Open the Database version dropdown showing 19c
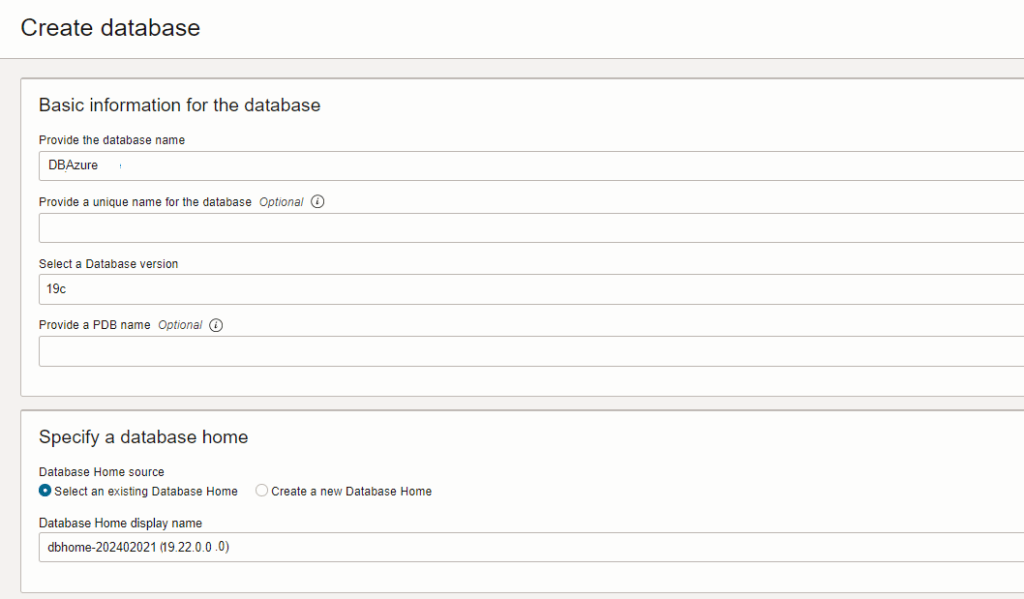The height and width of the screenshot is (599, 1024). click(x=530, y=290)
